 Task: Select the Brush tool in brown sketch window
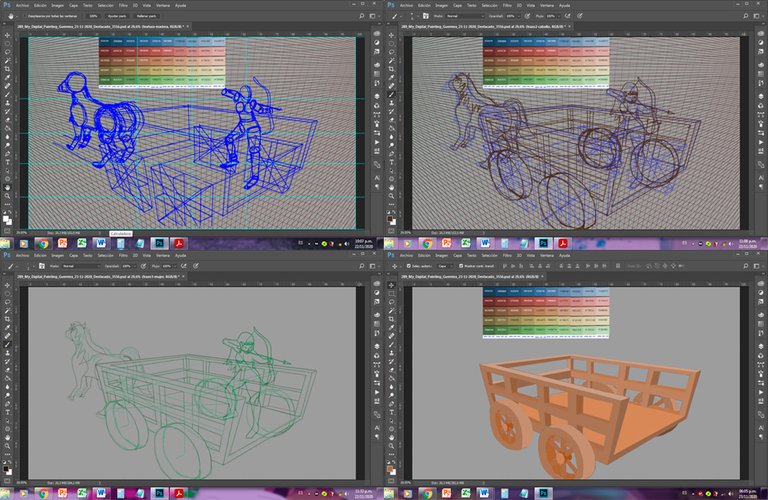[x=391, y=94]
